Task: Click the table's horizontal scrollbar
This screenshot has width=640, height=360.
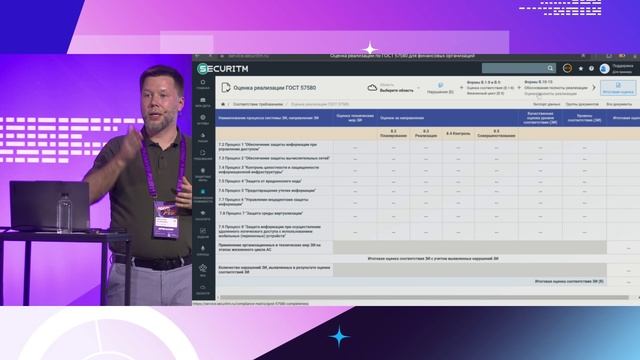Action: pyautogui.click(x=424, y=298)
